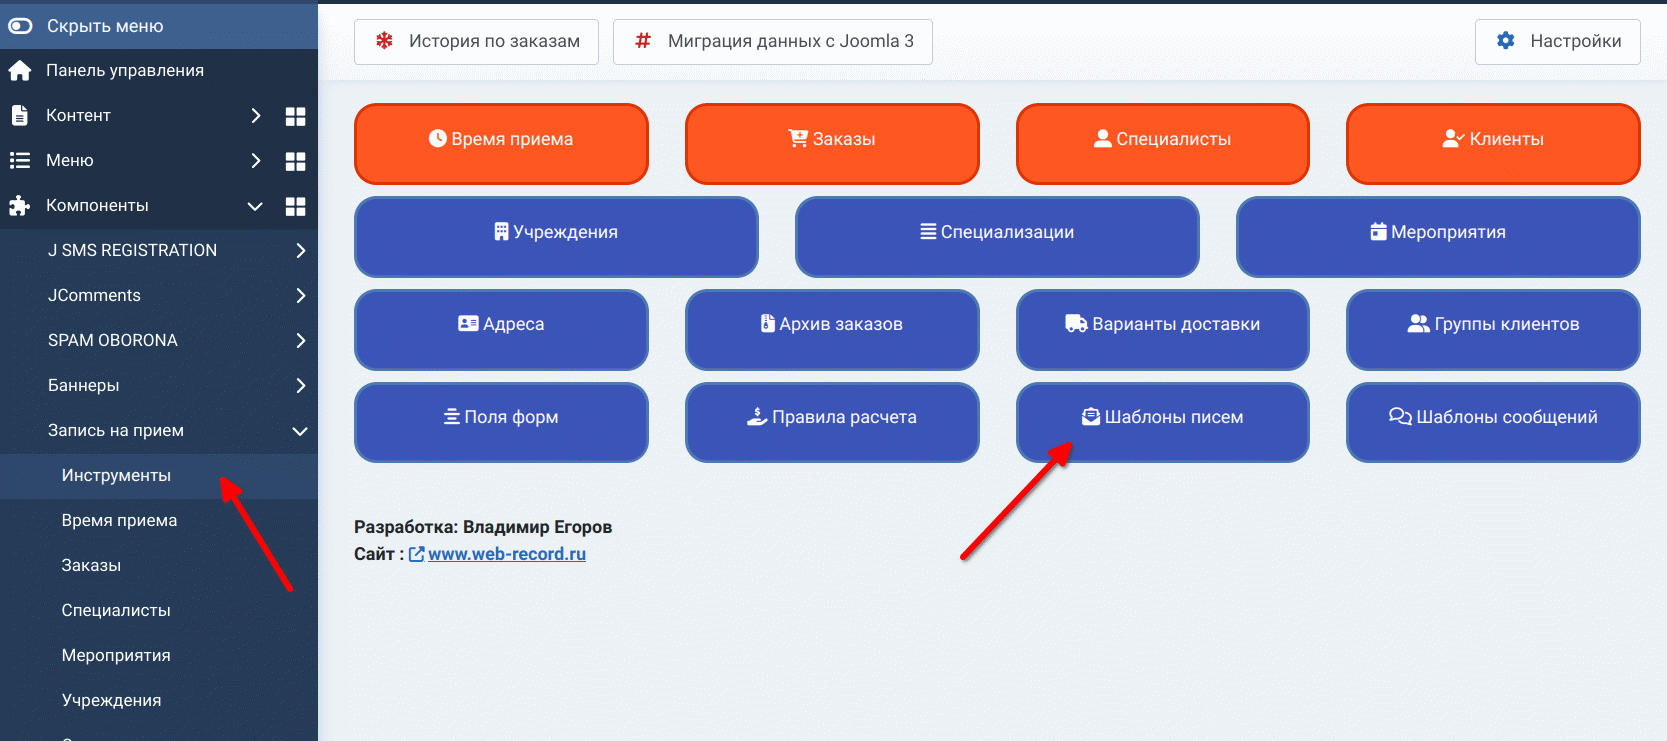Image resolution: width=1667 pixels, height=741 pixels.
Task: Click the Компоненты puzzle piece icon
Action: (x=19, y=206)
